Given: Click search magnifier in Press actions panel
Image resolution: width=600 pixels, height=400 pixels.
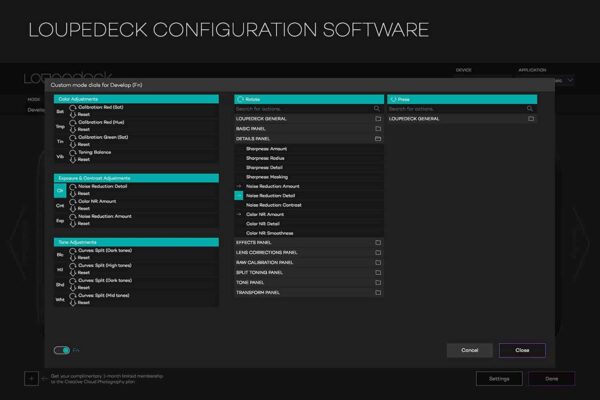Looking at the screenshot, I should (x=532, y=108).
